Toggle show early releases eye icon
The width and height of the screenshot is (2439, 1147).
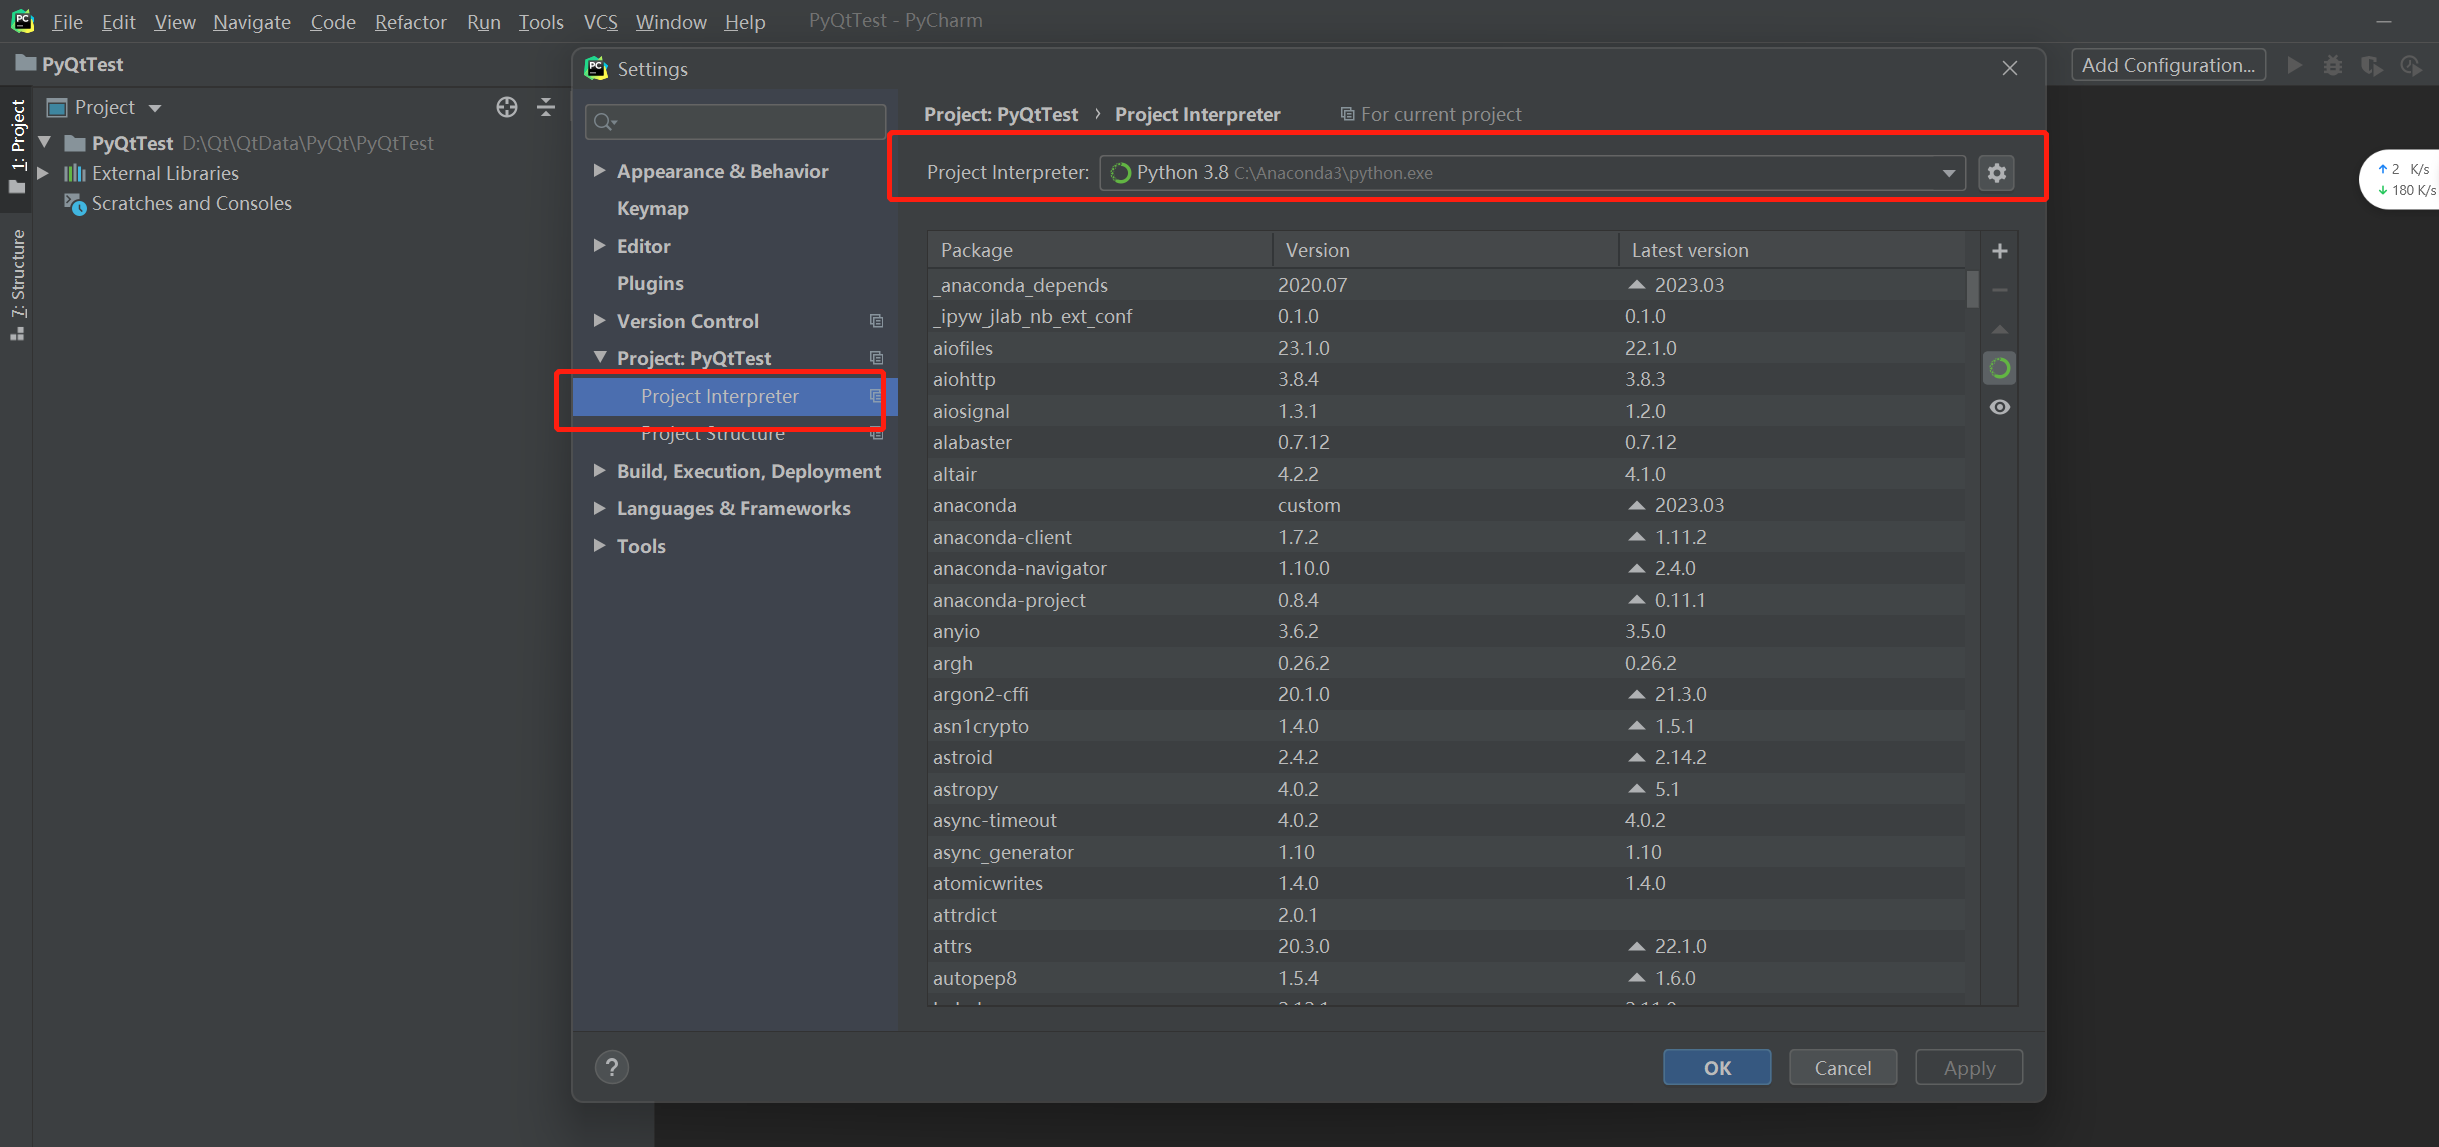(1999, 407)
